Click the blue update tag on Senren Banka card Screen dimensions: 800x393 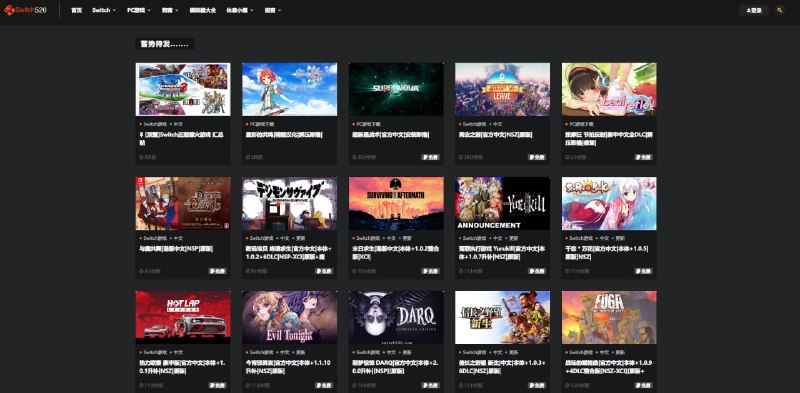pos(619,238)
